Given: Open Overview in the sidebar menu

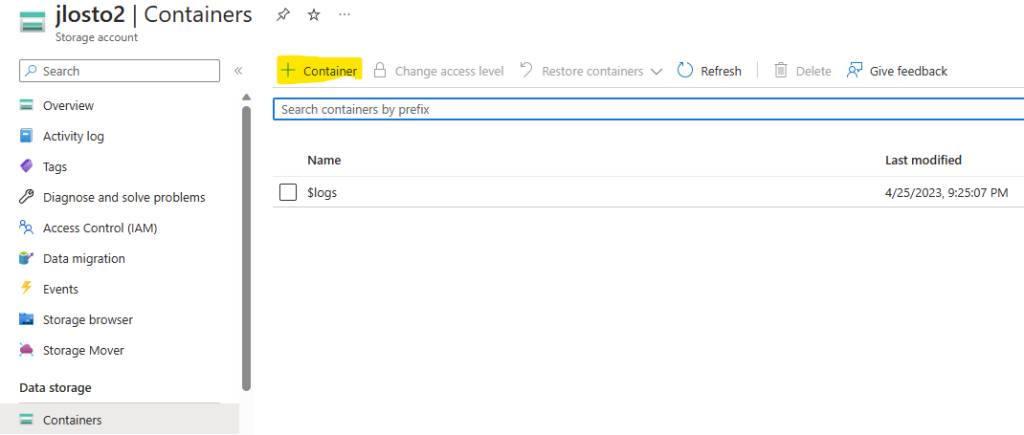Looking at the screenshot, I should click(68, 105).
